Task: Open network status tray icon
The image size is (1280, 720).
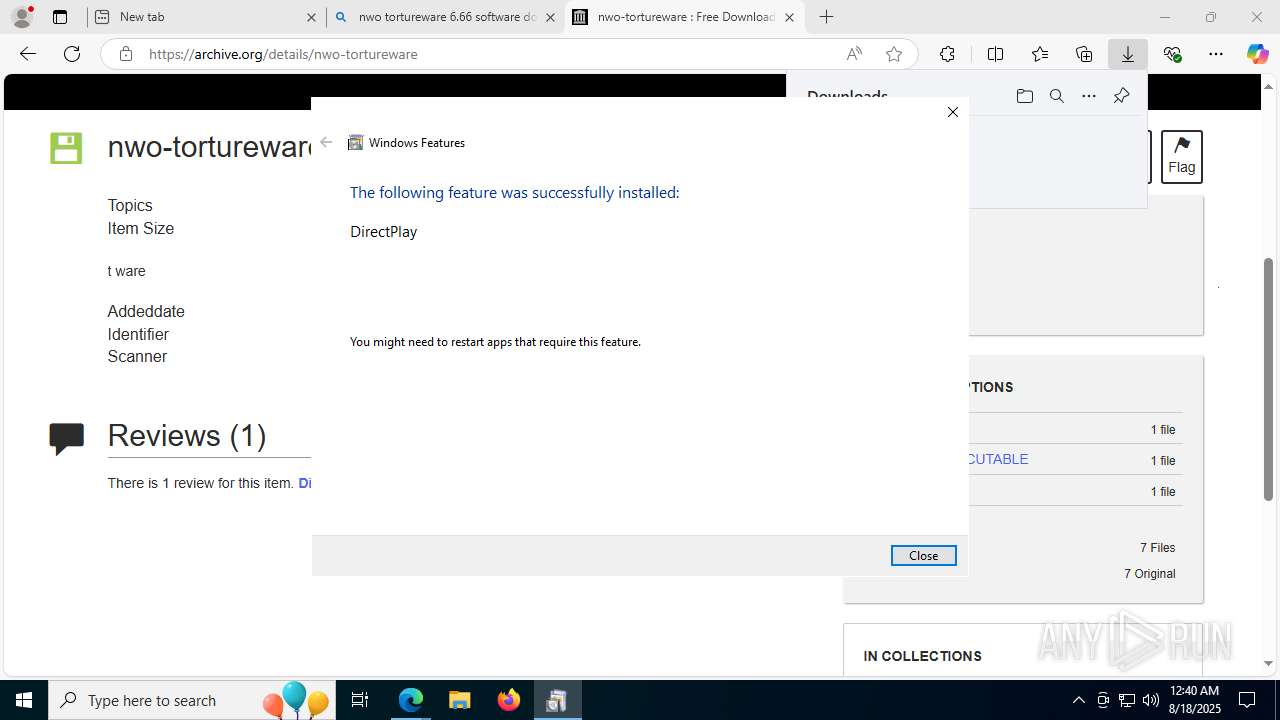Action: click(x=1127, y=700)
